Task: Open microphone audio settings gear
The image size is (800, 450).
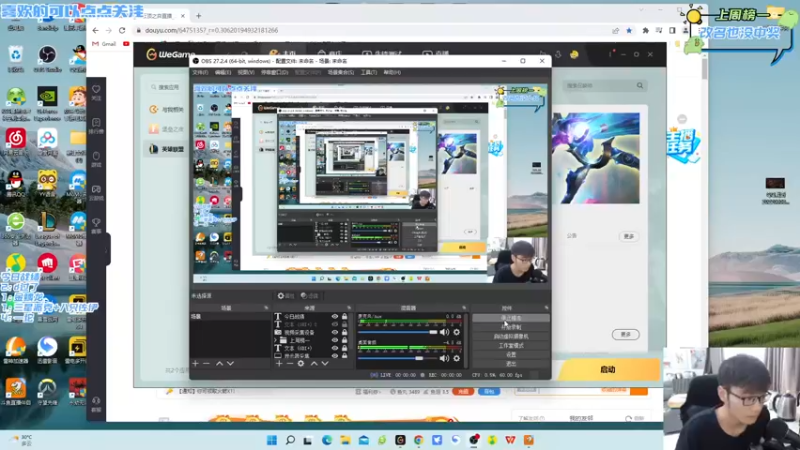Action: [x=457, y=332]
